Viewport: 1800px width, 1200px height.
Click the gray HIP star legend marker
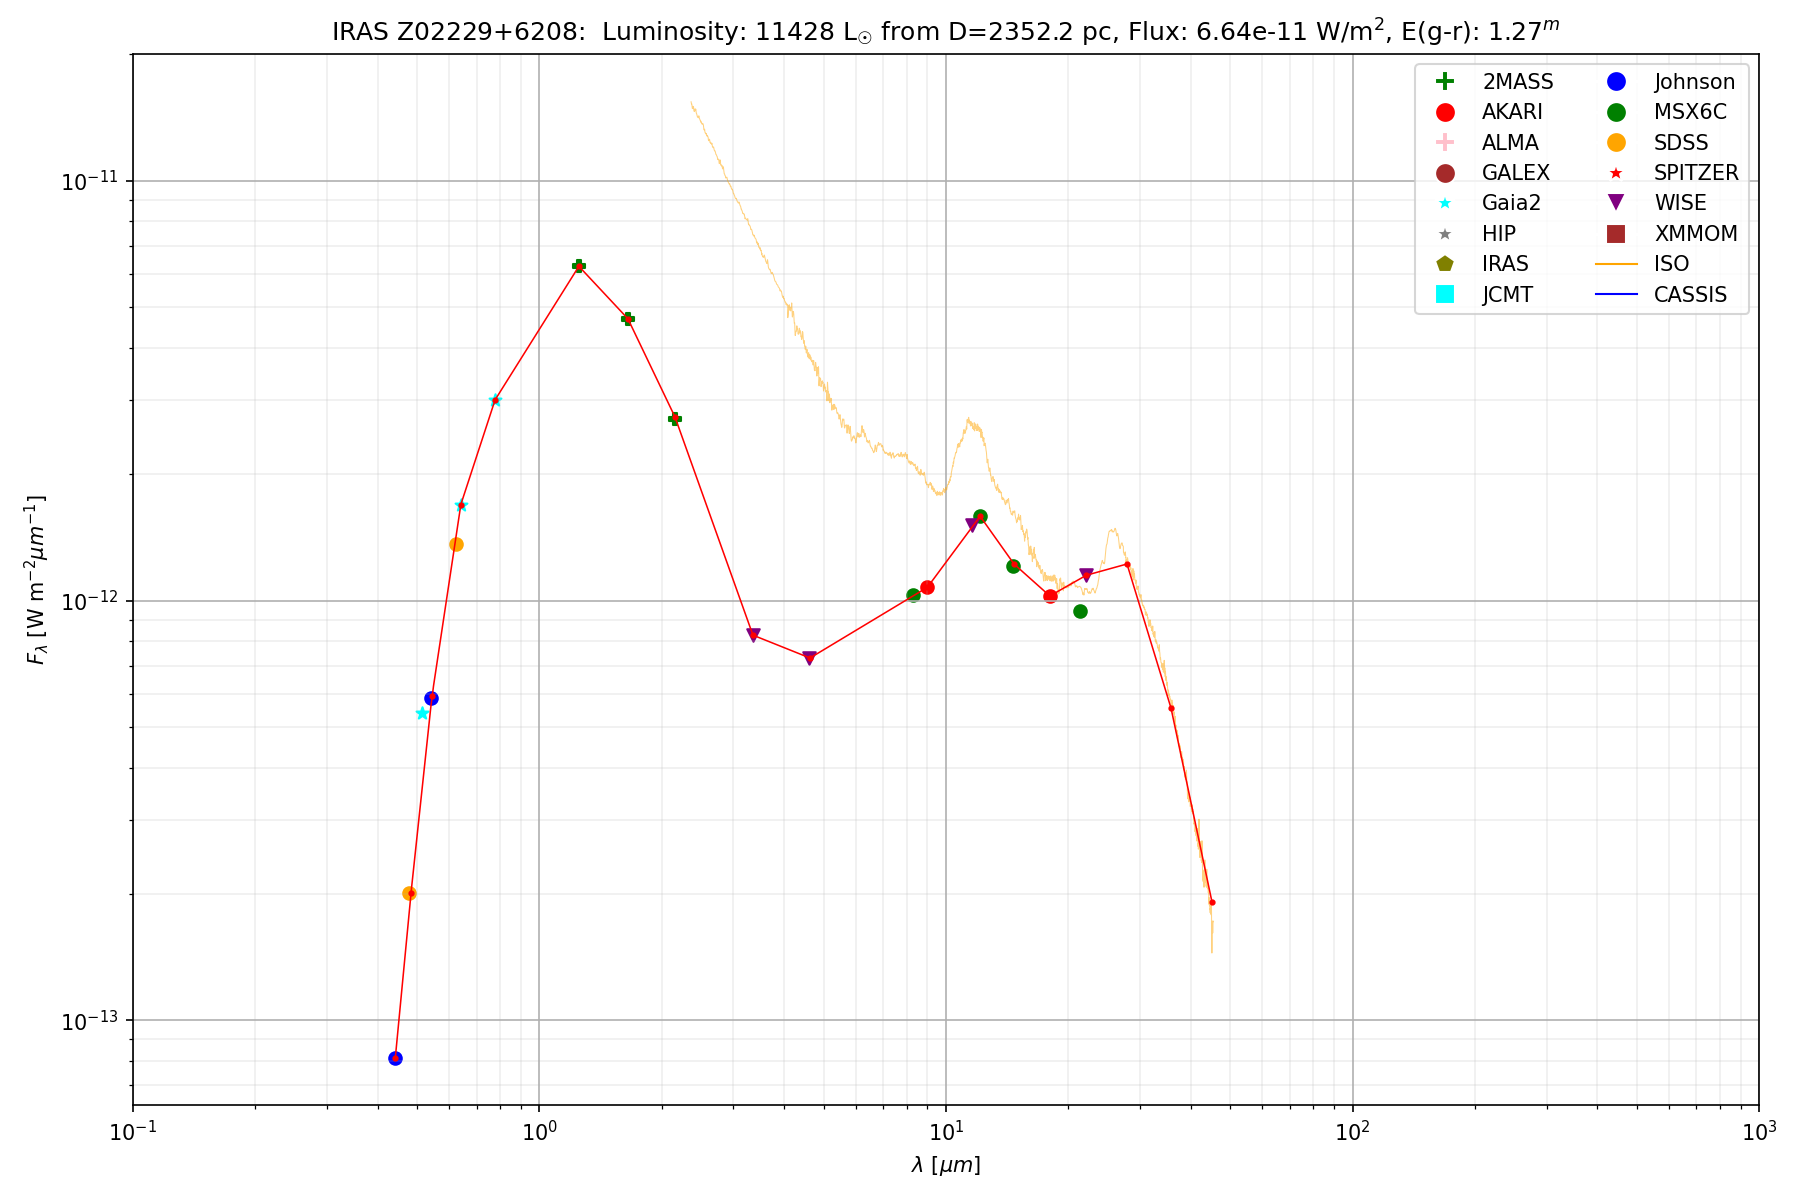(x=1444, y=233)
